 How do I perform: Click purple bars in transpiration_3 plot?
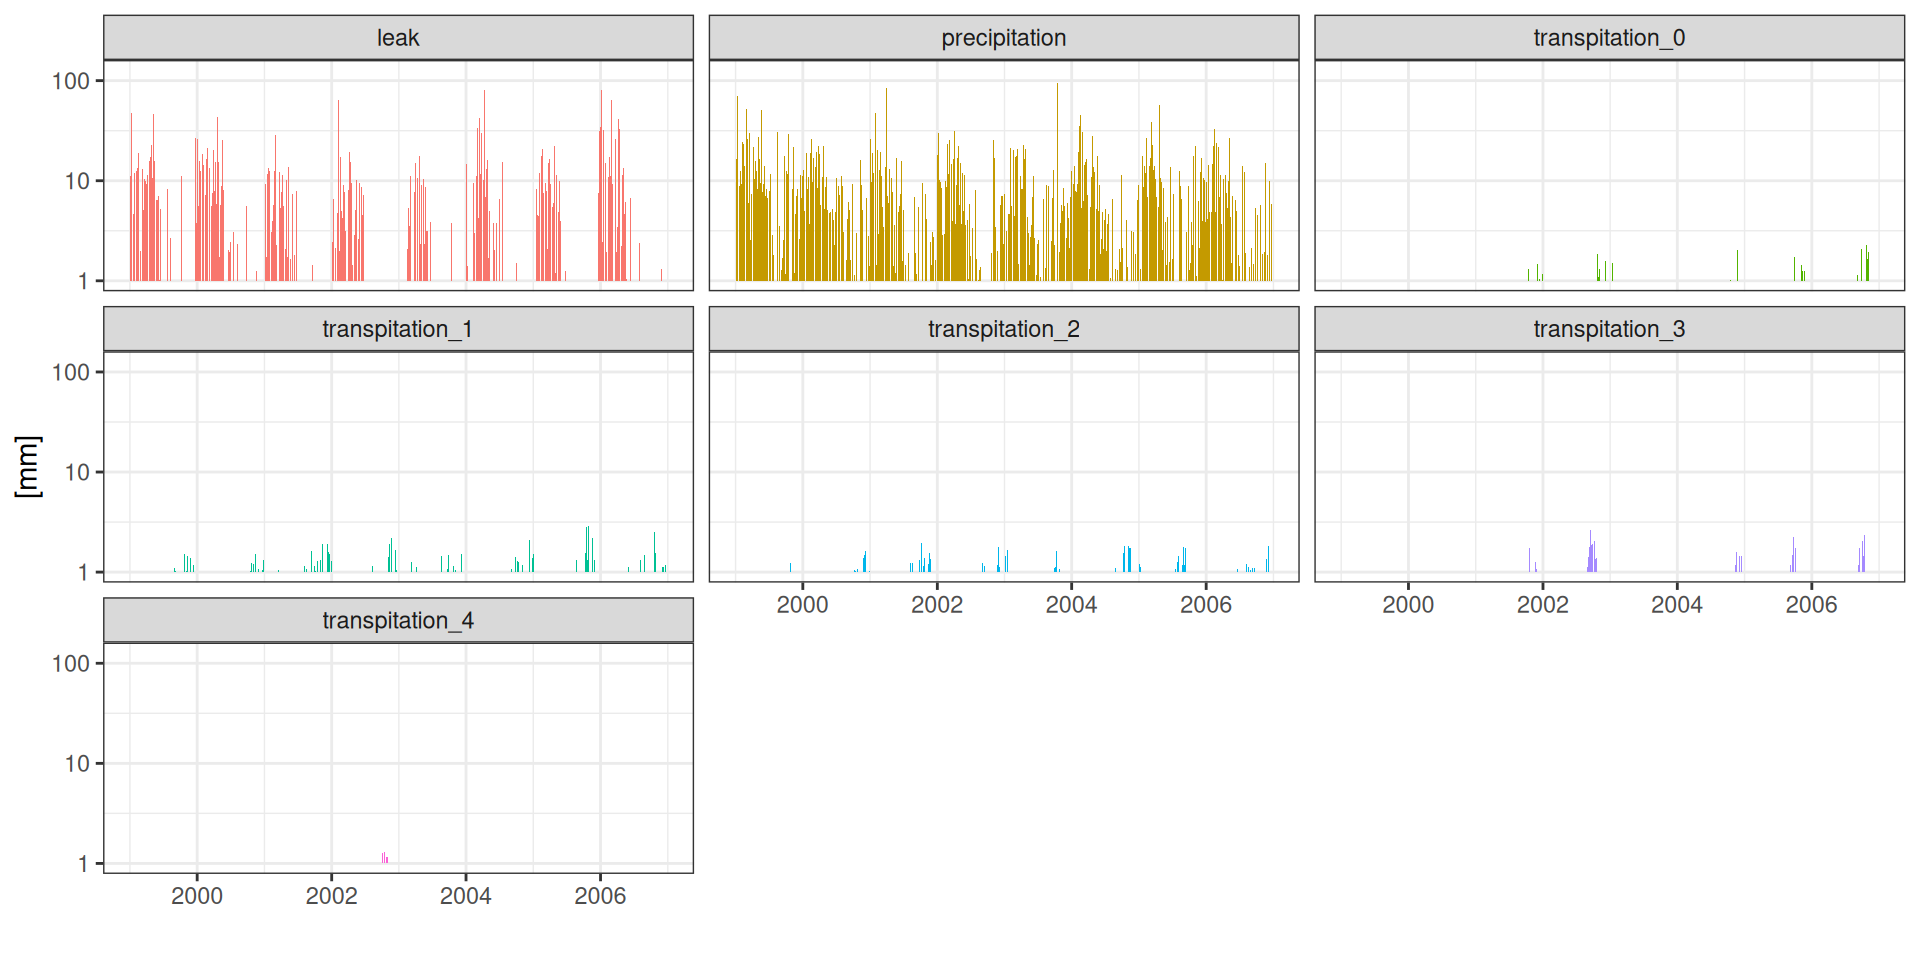point(1591,555)
